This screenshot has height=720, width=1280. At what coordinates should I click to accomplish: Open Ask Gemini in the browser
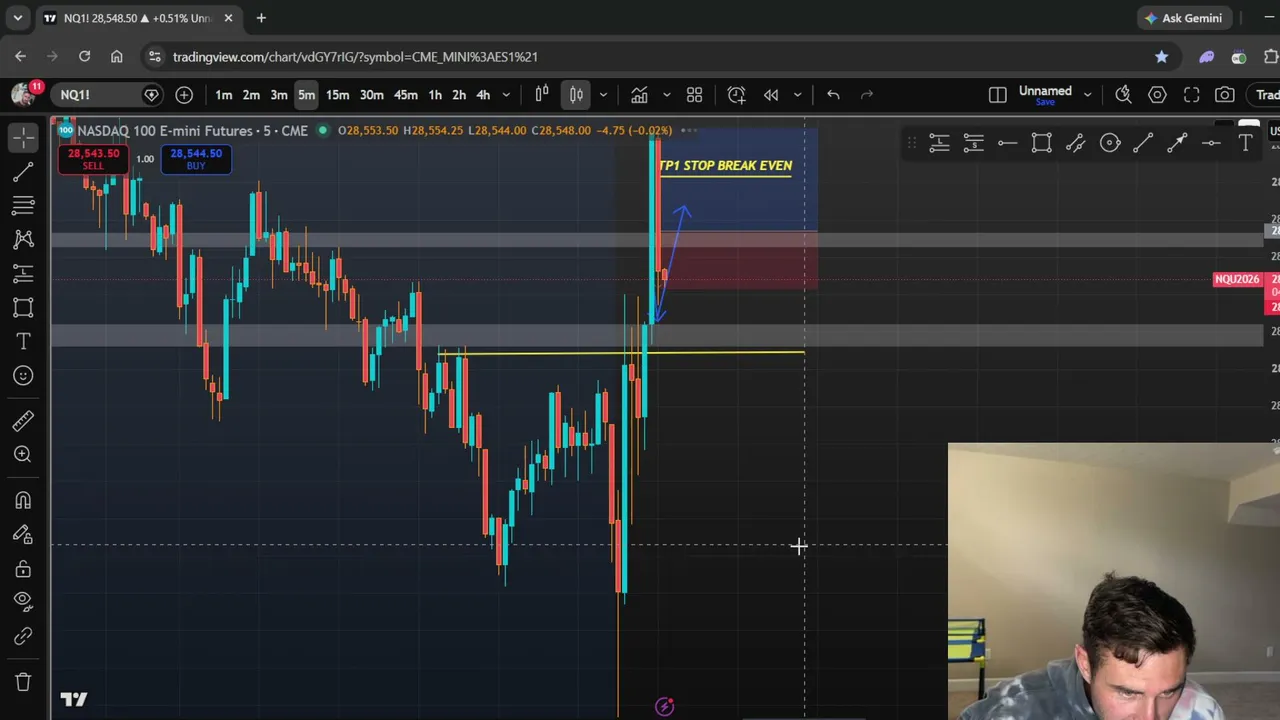click(x=1185, y=18)
